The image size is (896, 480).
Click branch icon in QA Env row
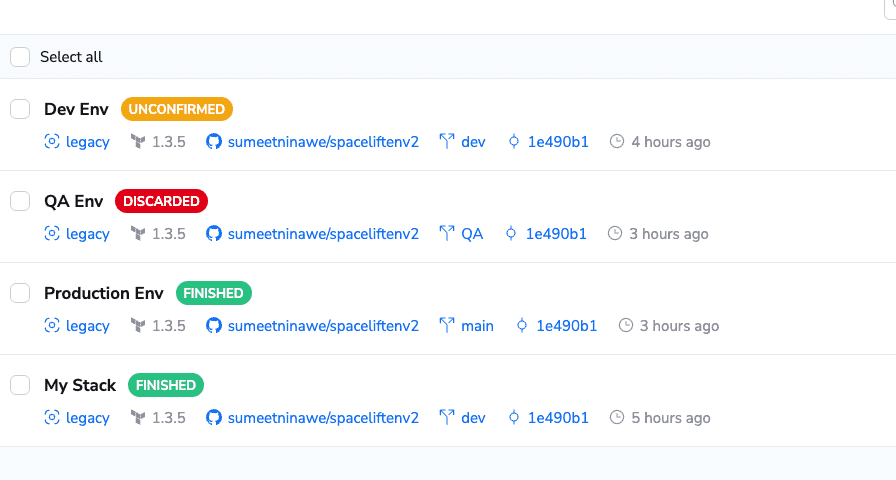447,233
